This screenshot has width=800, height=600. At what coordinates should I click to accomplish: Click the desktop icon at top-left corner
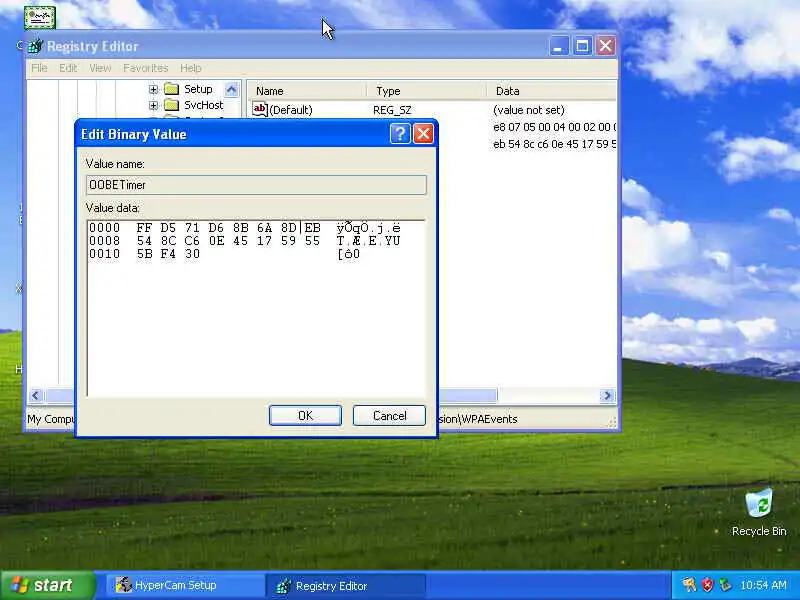coord(40,17)
